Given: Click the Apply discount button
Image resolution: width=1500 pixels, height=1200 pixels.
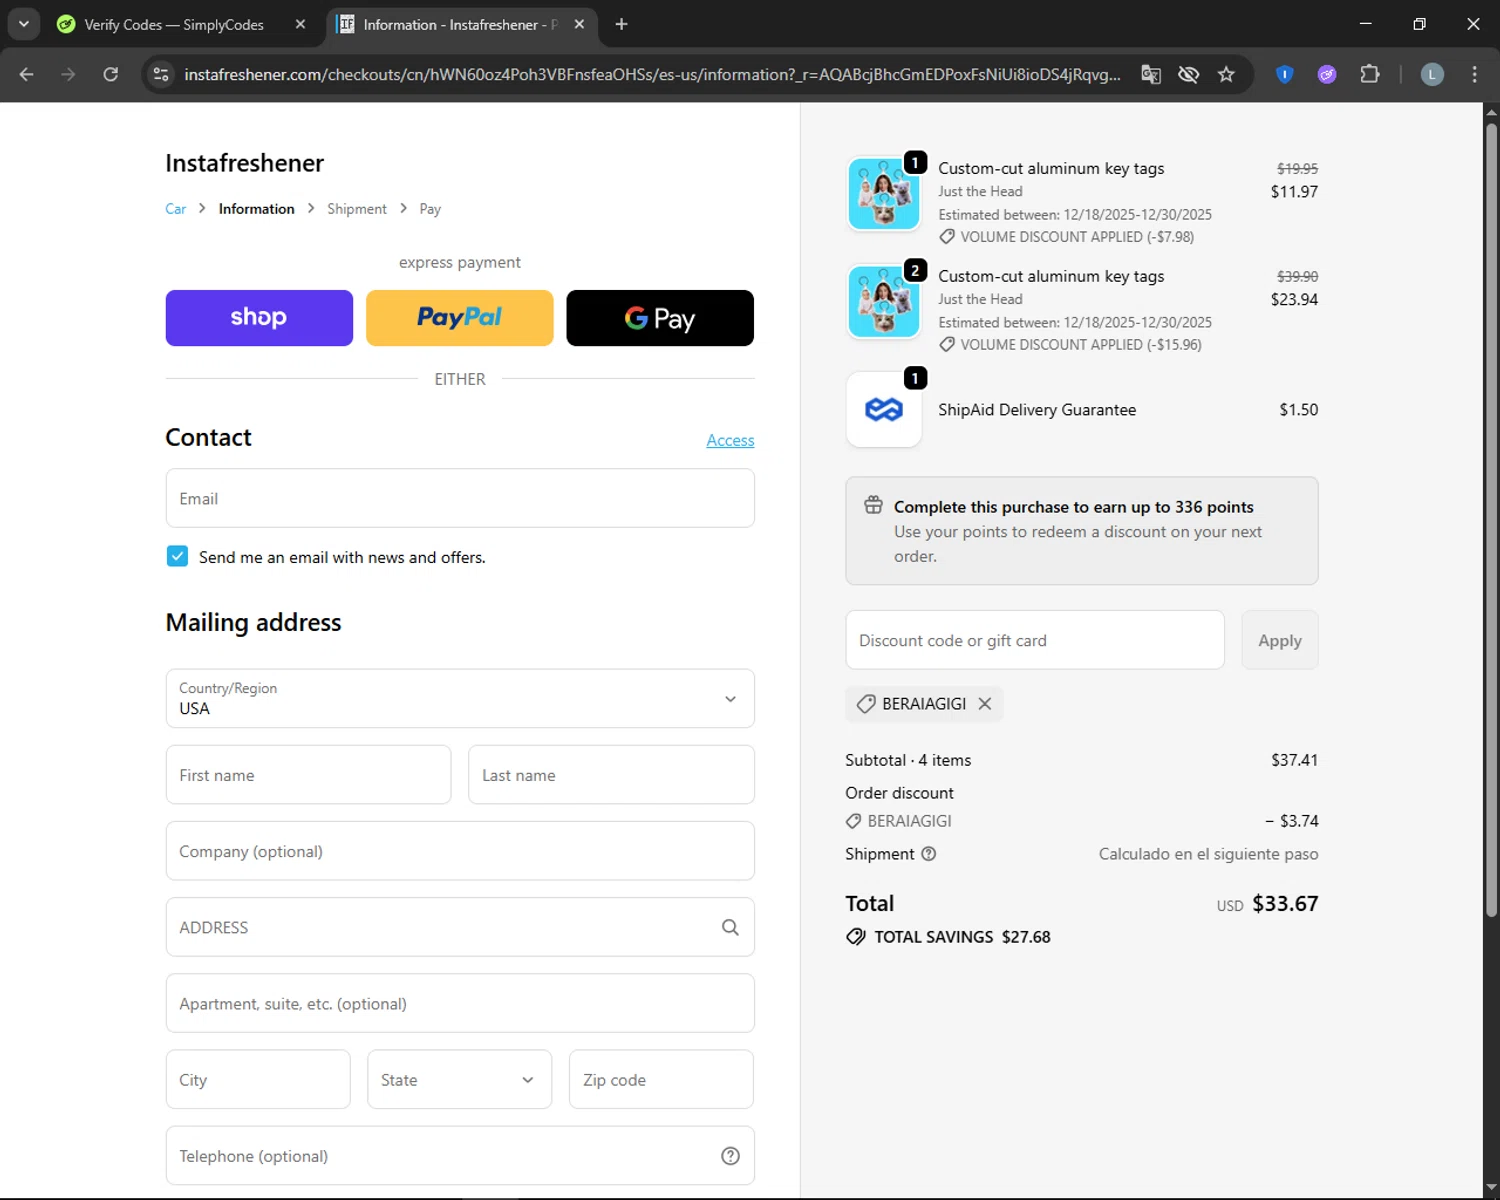Looking at the screenshot, I should [x=1280, y=640].
